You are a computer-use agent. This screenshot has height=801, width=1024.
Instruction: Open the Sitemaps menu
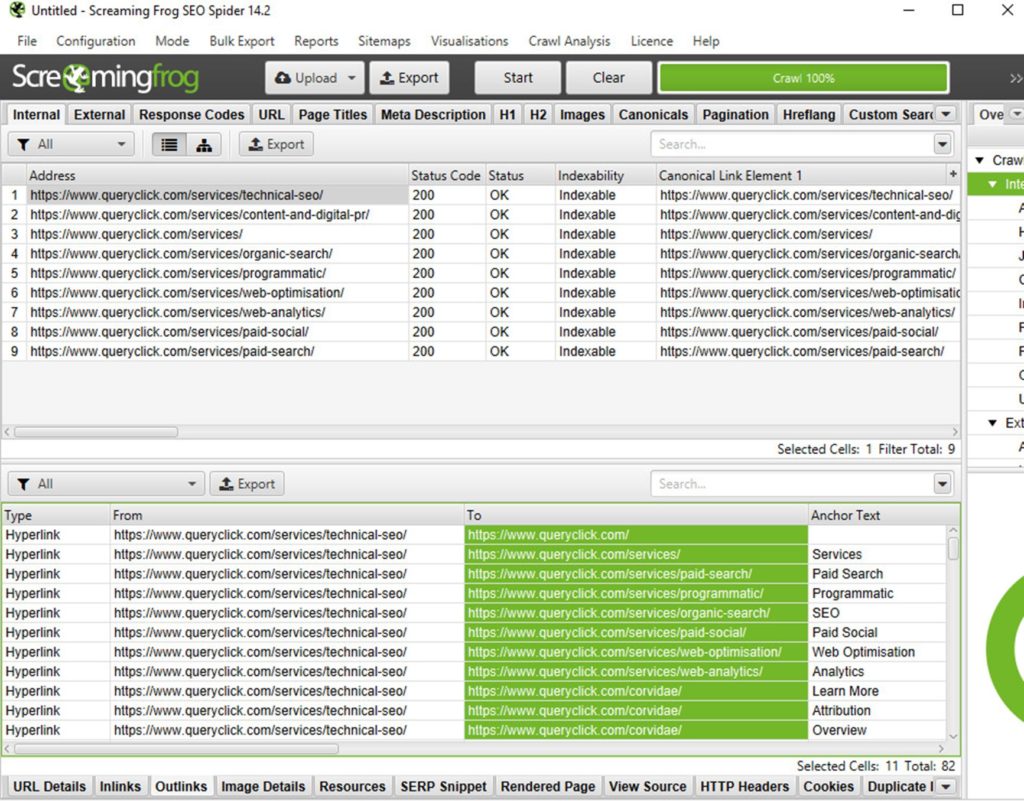(x=384, y=41)
